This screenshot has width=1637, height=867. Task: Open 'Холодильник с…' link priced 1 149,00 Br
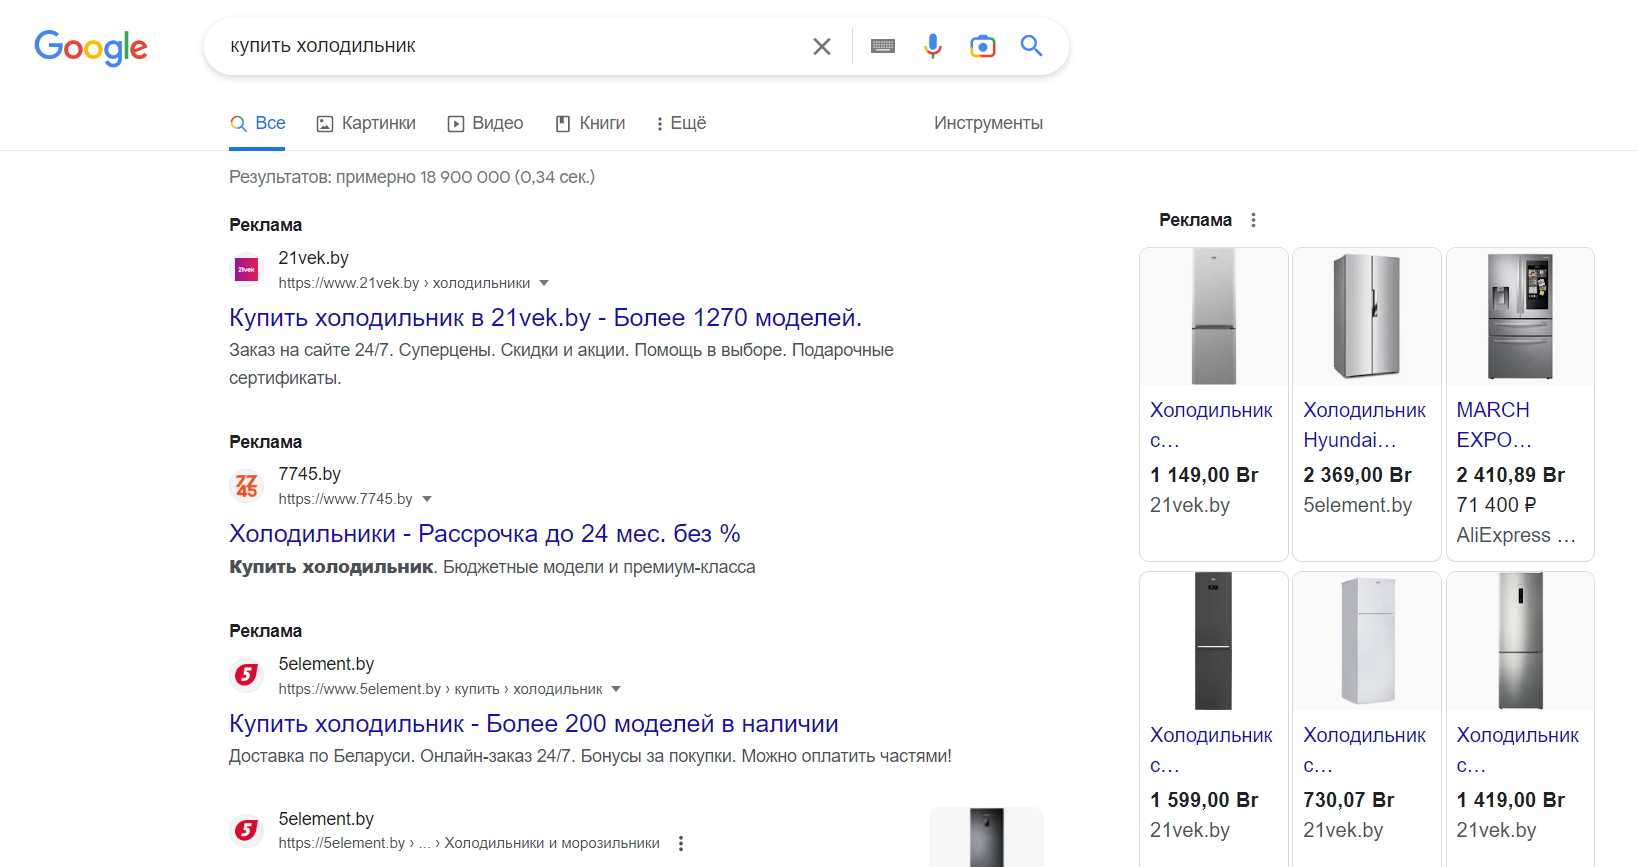tap(1211, 425)
